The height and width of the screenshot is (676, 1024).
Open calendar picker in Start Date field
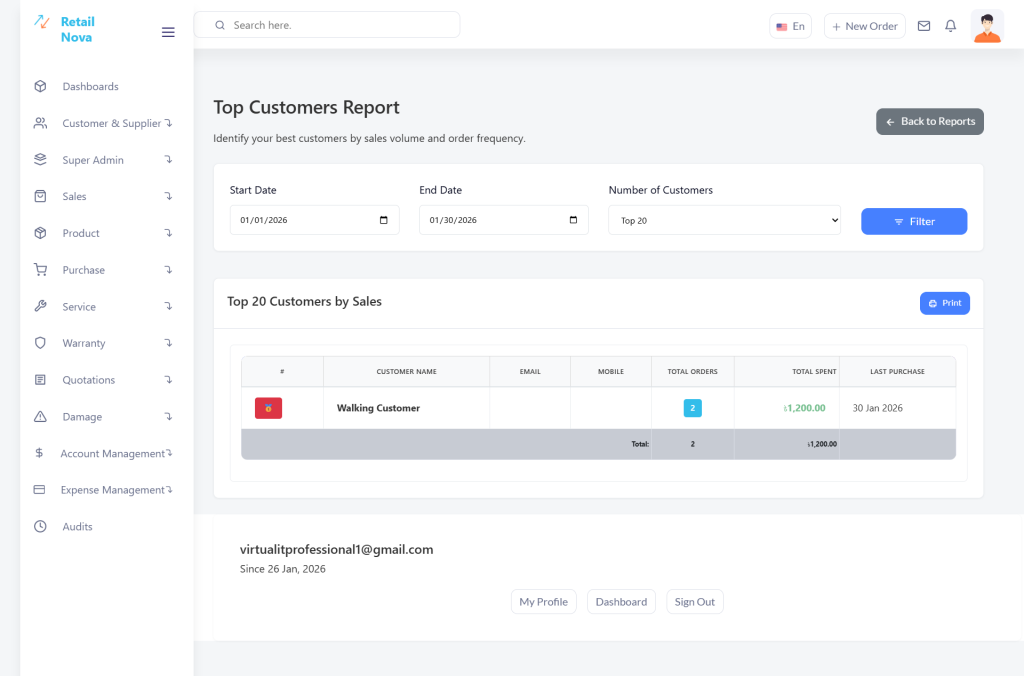[x=384, y=220]
